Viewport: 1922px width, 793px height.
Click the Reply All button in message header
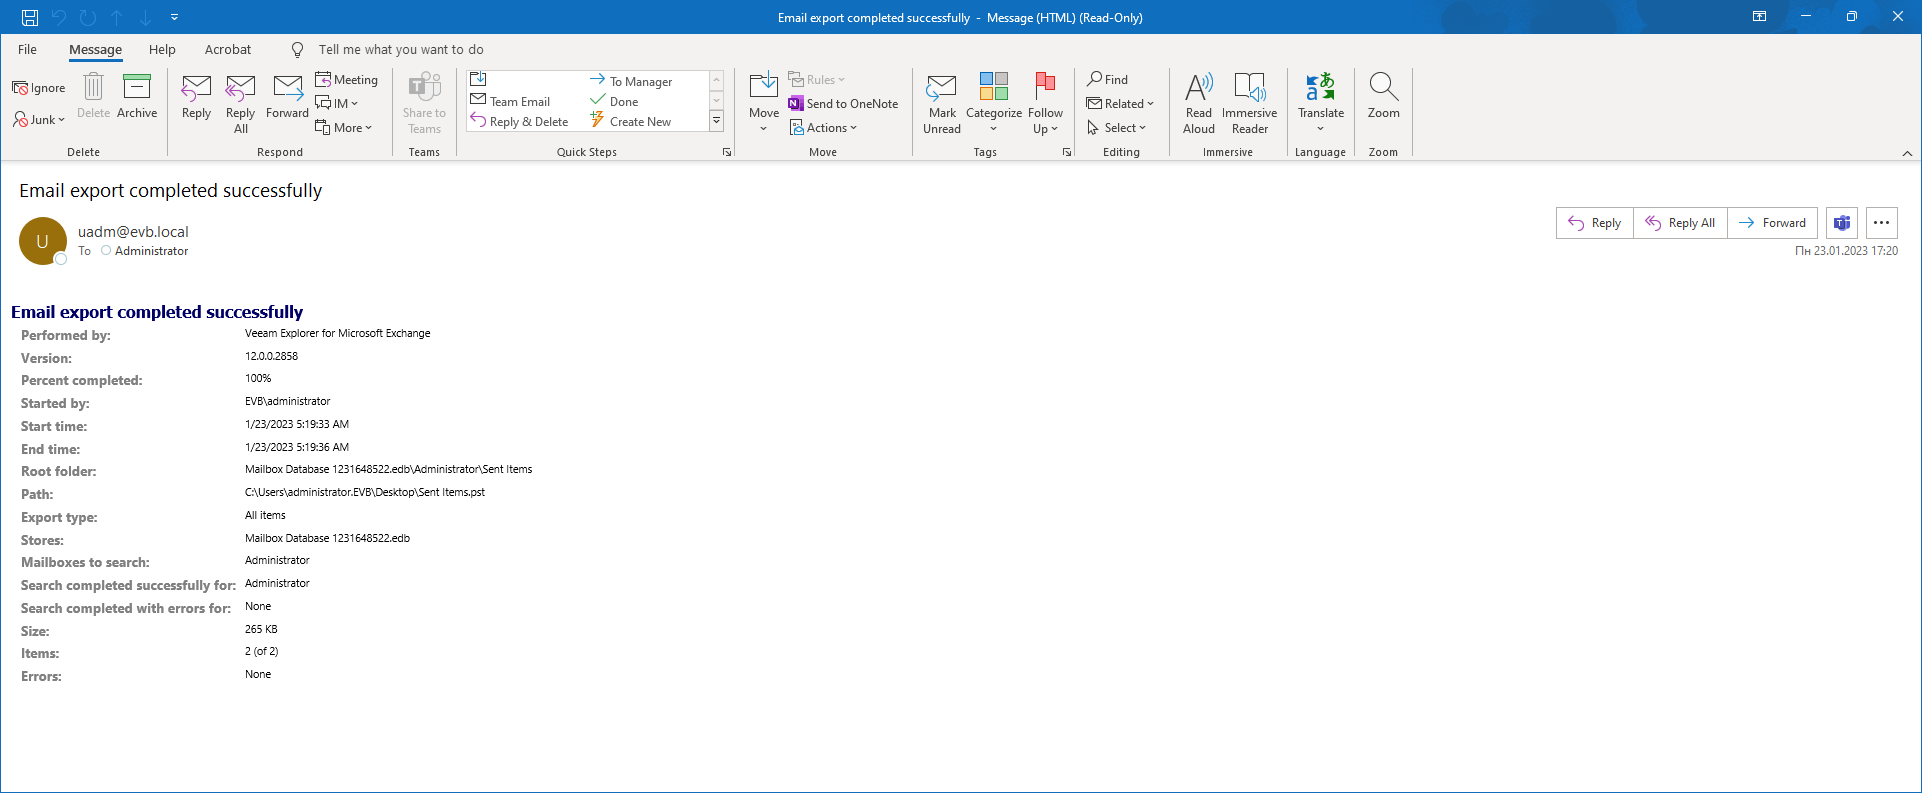click(1680, 223)
